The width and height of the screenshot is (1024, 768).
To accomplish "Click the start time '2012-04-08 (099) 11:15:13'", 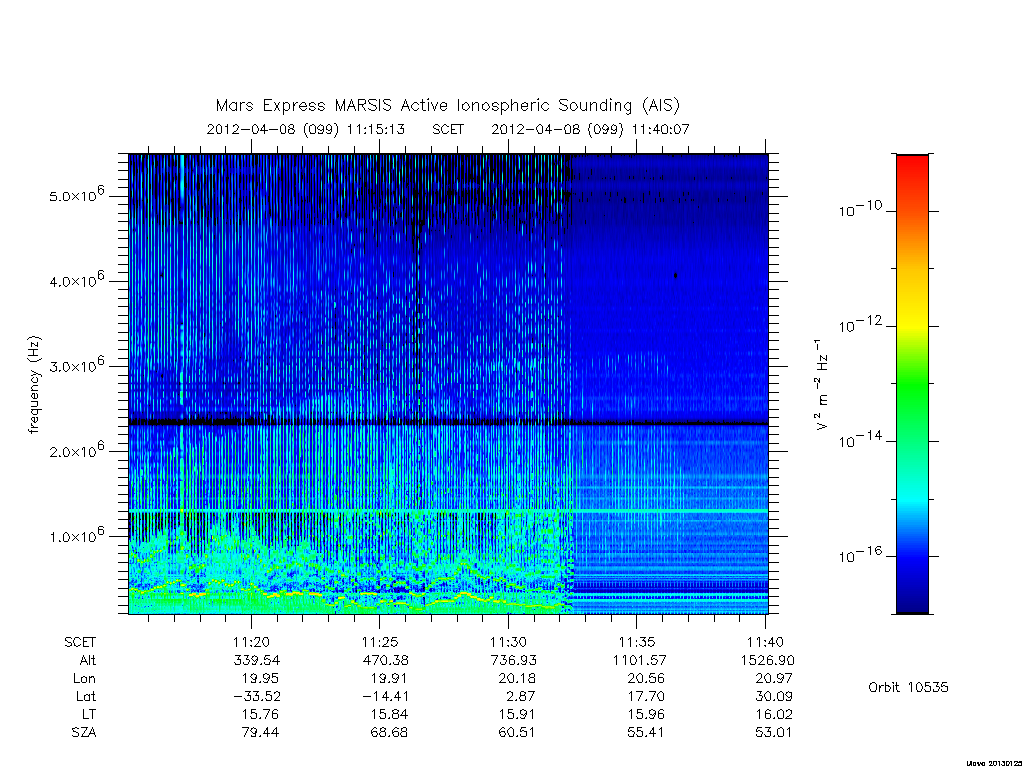I will [306, 129].
